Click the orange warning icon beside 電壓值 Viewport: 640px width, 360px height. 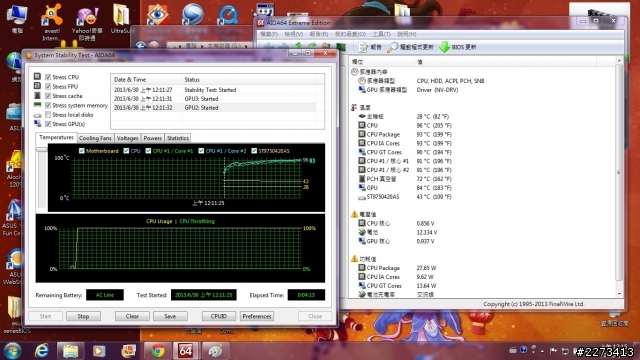[x=354, y=214]
